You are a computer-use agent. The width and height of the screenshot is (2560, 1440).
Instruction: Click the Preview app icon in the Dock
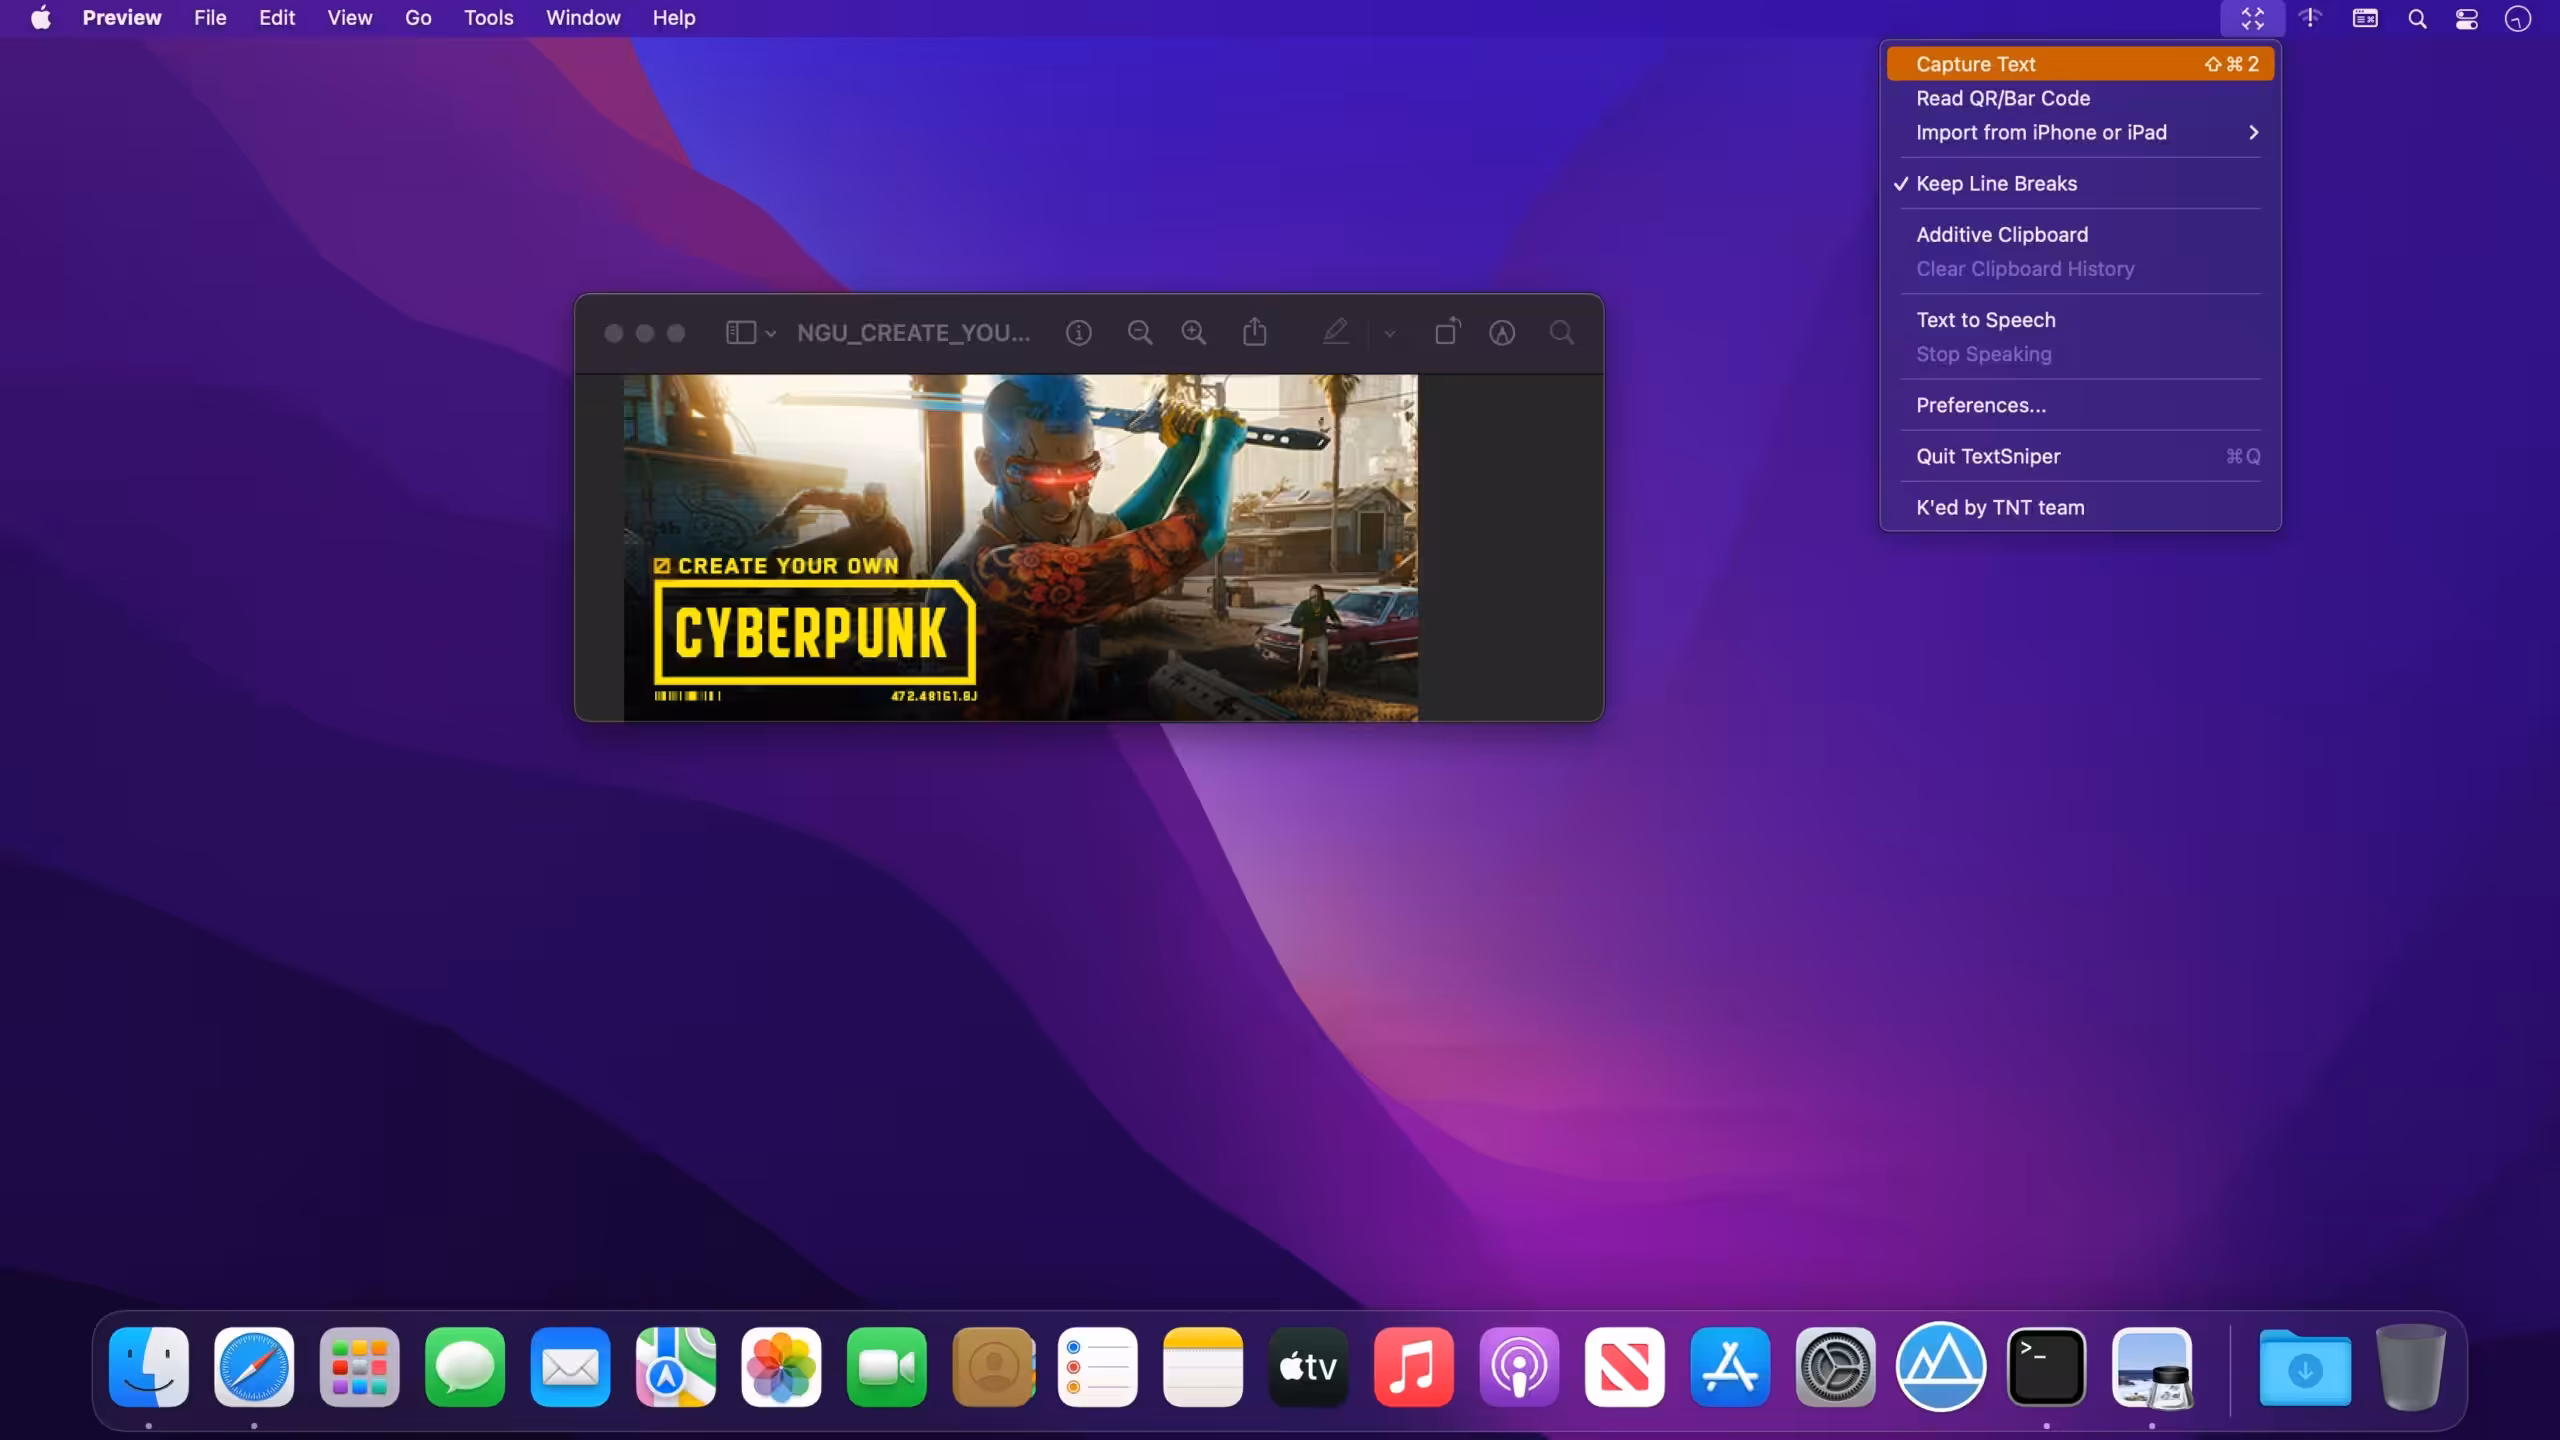pyautogui.click(x=2152, y=1367)
